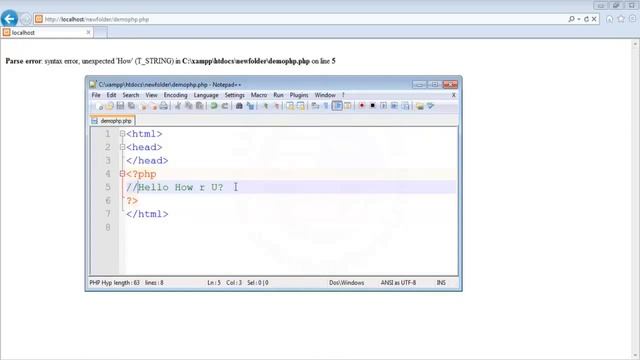Click the green Undo arrow icon
This screenshot has width=640, height=360.
(x=214, y=106)
